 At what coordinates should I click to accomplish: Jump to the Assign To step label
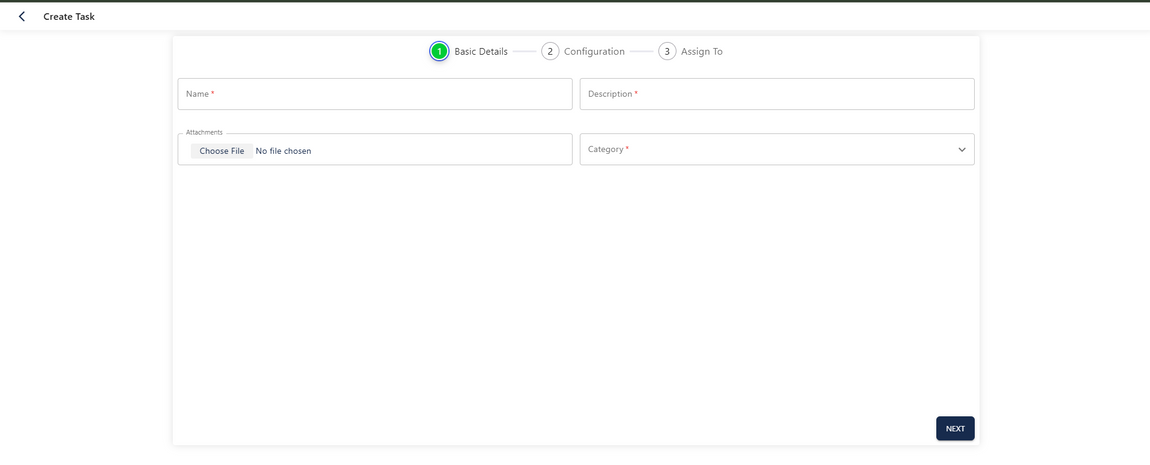click(702, 51)
